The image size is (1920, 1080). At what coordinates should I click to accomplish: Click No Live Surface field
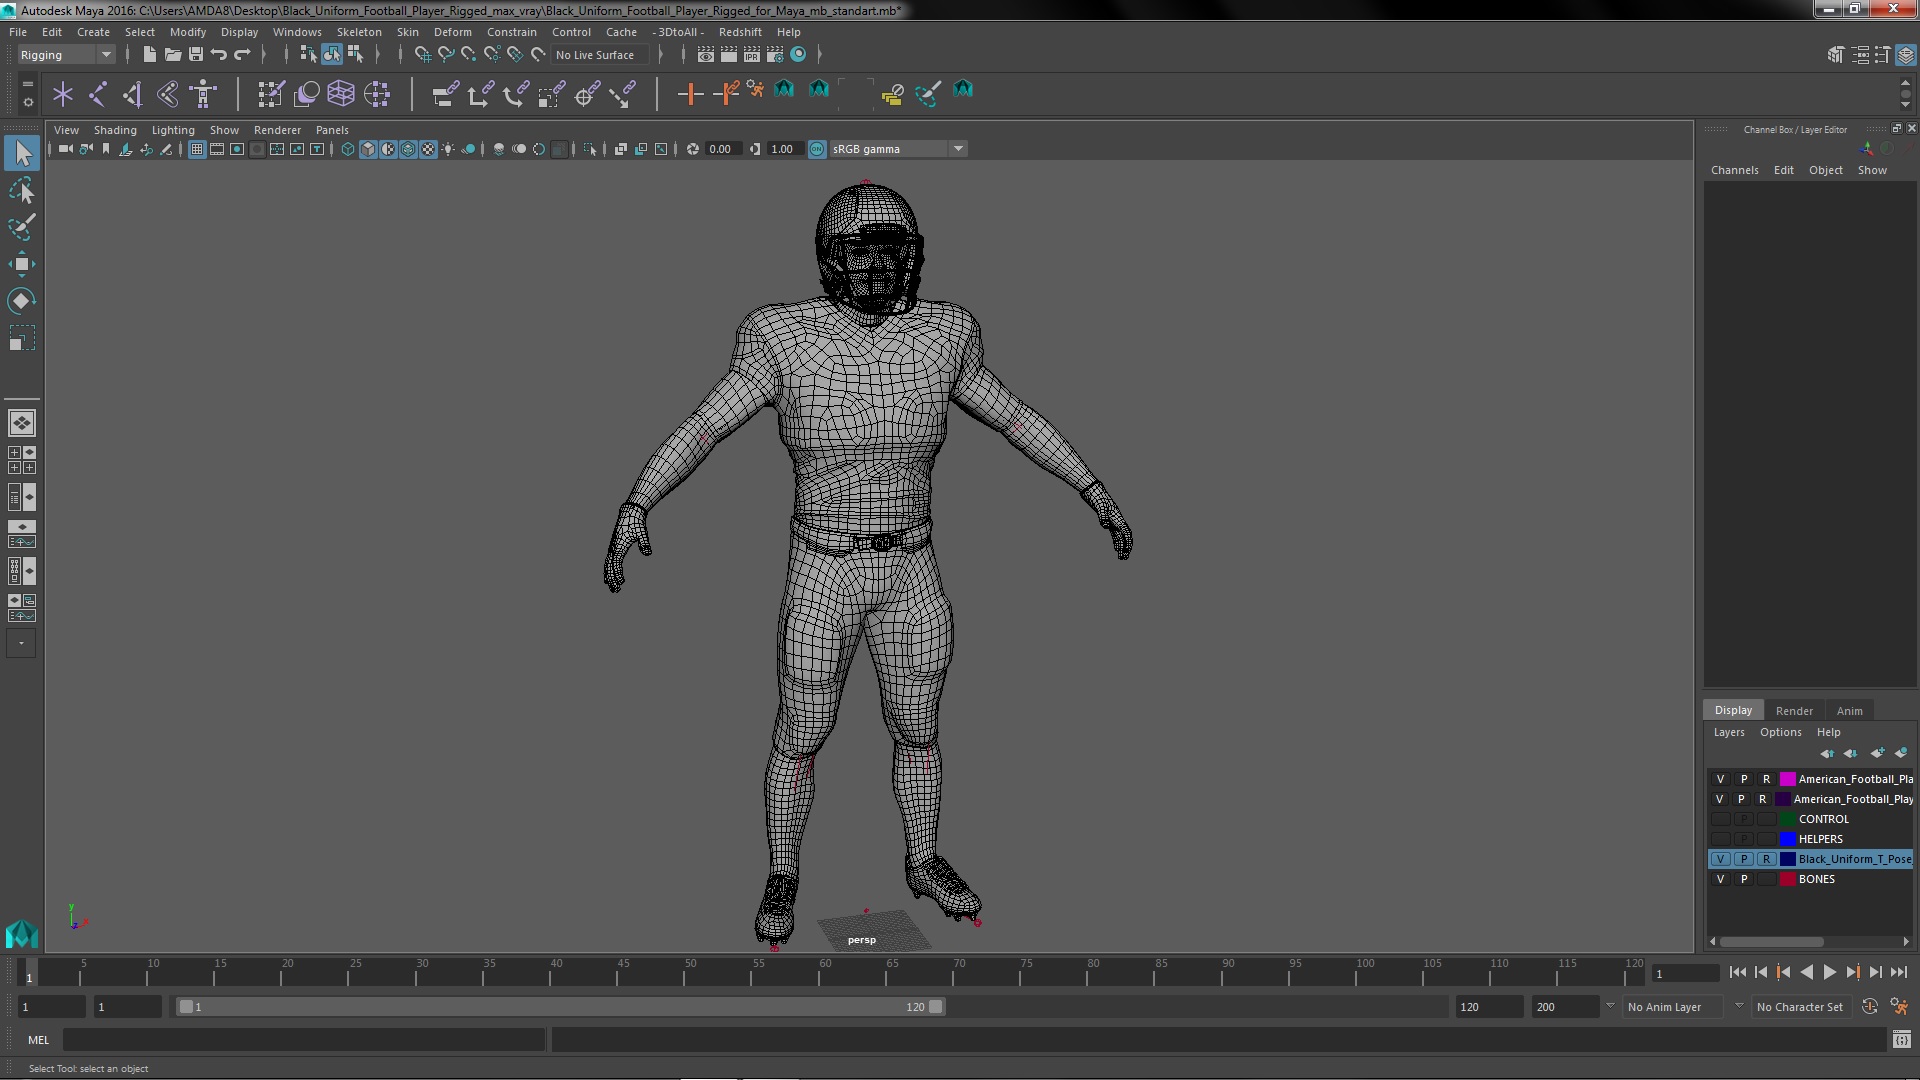click(601, 55)
